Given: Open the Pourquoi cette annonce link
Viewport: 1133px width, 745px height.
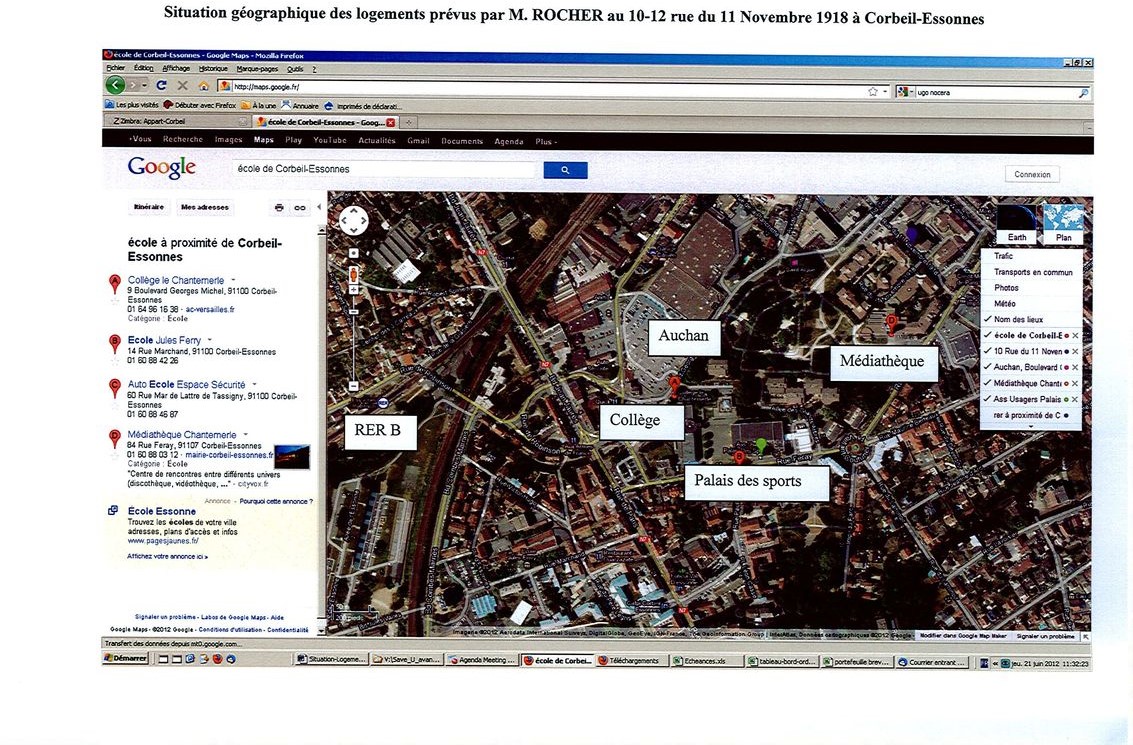Looking at the screenshot, I should click(x=275, y=501).
